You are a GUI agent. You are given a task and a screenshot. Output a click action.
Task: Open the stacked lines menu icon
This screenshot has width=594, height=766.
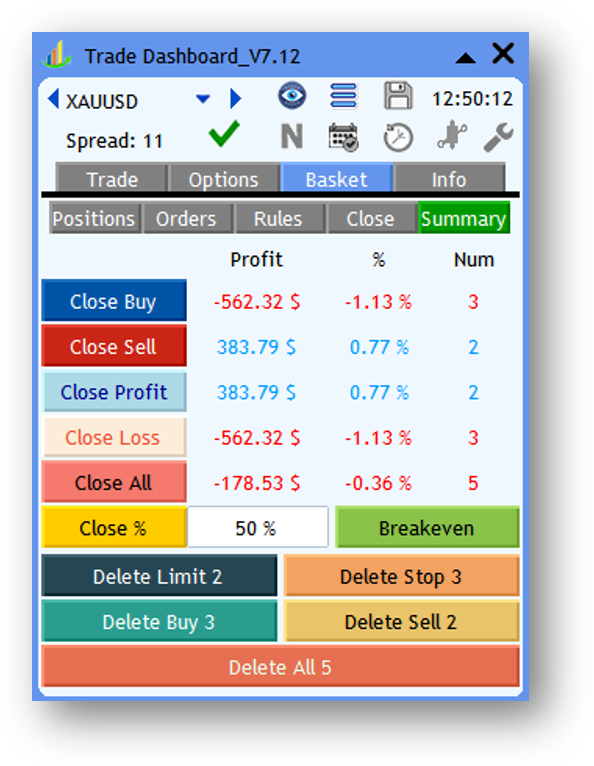click(343, 96)
